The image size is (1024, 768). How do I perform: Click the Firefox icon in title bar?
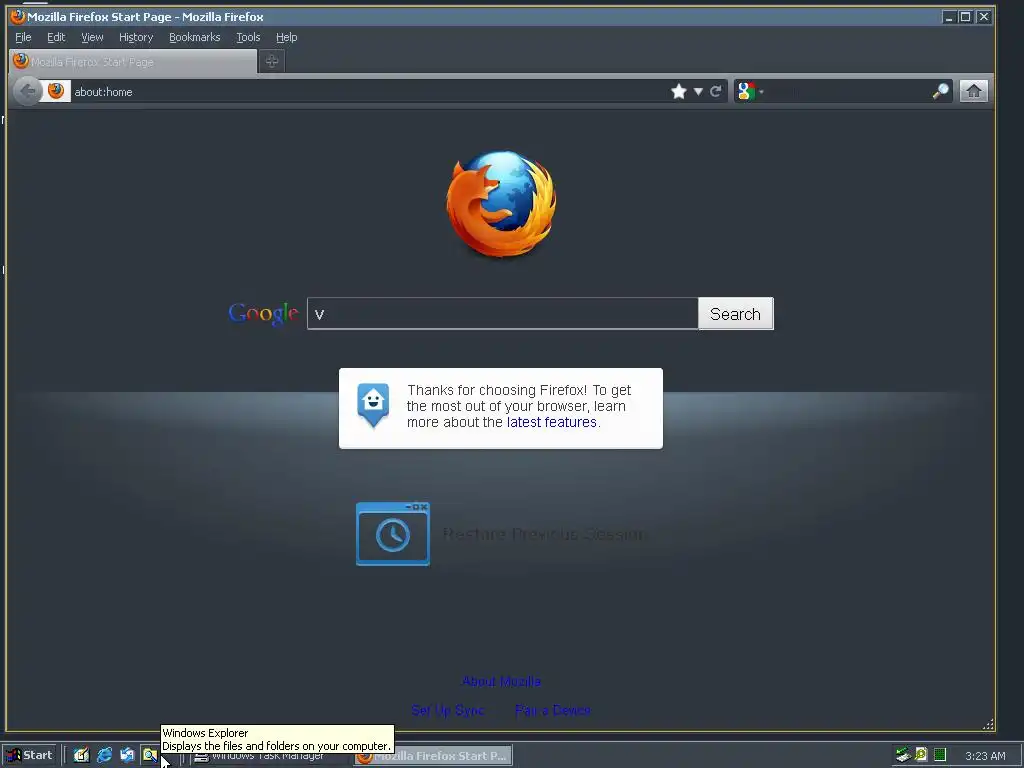(x=18, y=16)
